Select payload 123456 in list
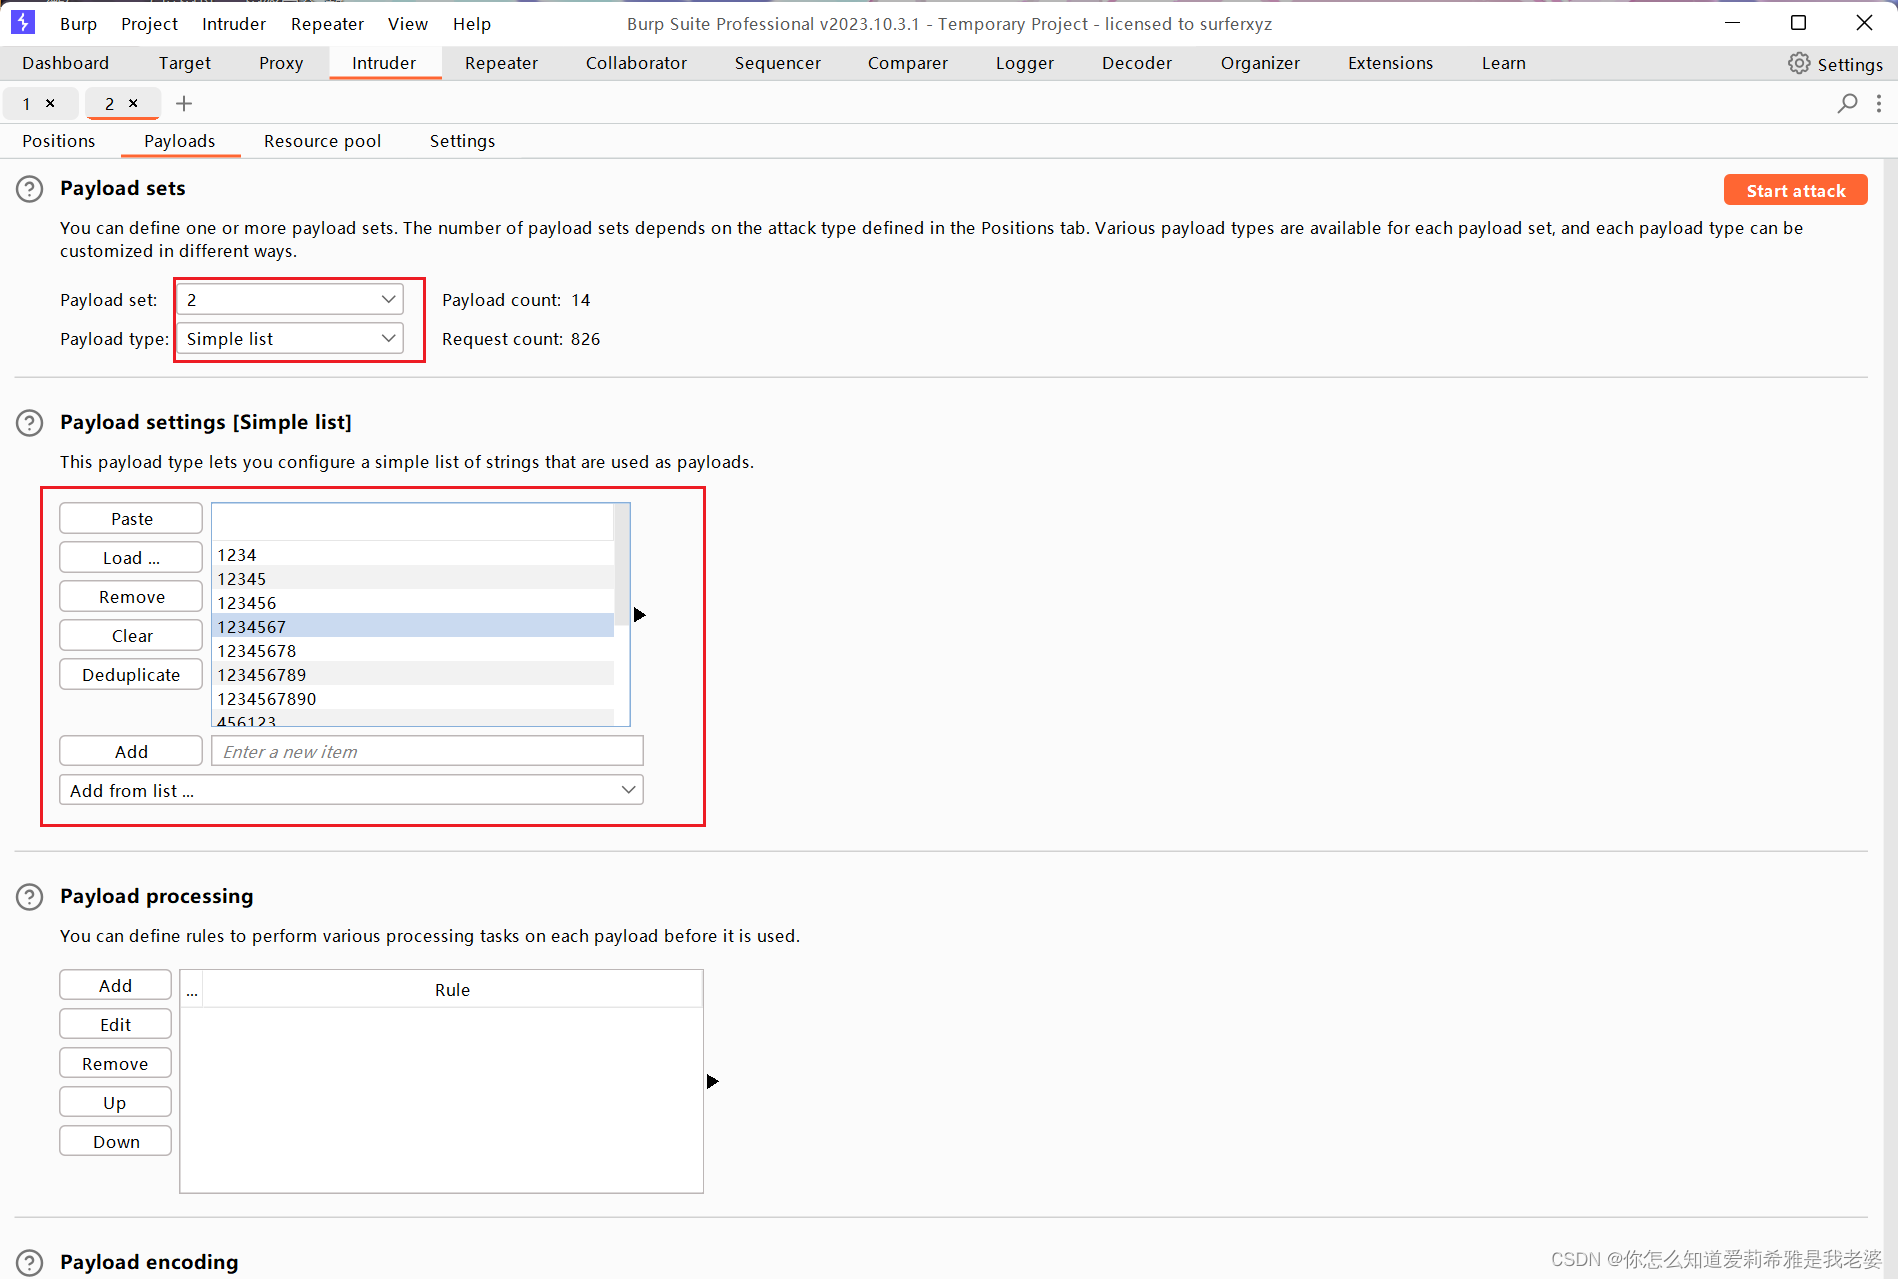 [x=413, y=602]
